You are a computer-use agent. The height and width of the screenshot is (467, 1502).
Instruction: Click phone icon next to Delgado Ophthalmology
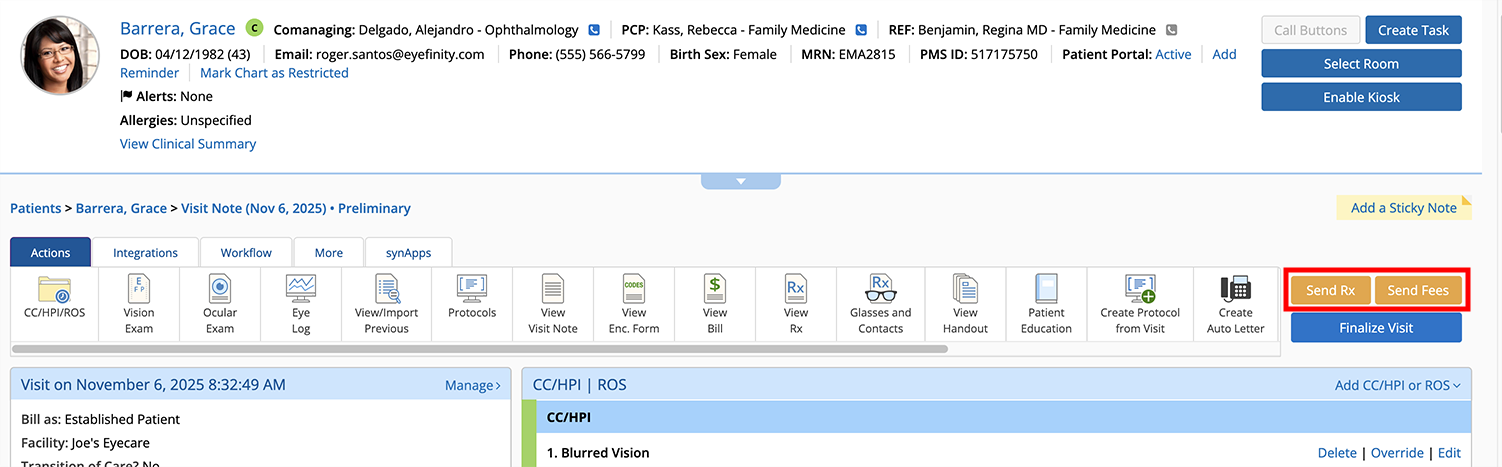tap(594, 30)
